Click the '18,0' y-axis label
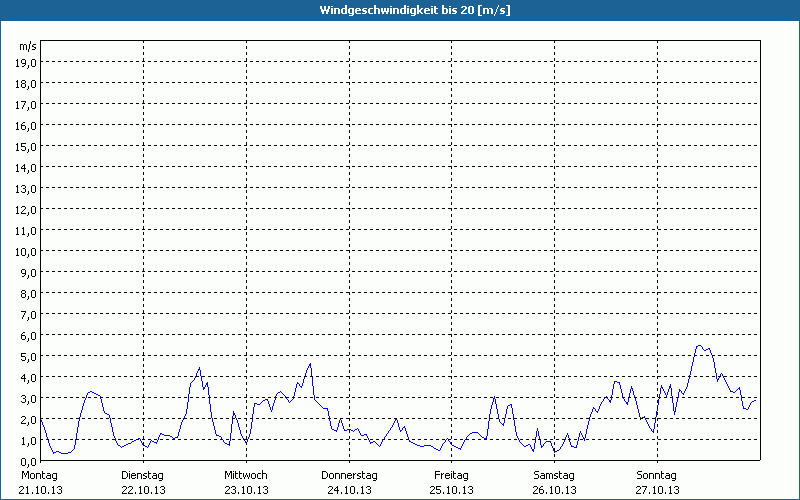 tap(26, 84)
